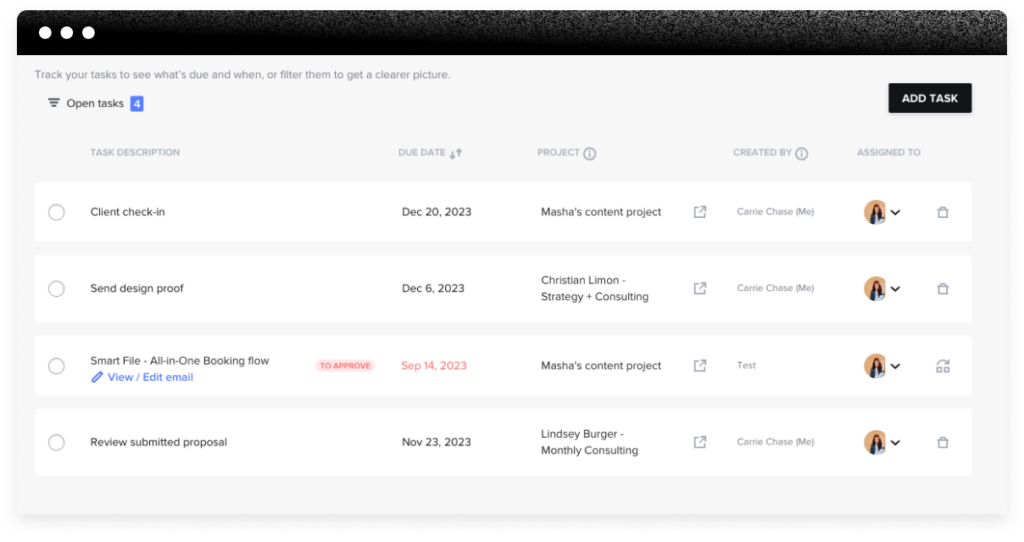Delete the Review submitted proposal task
The height and width of the screenshot is (542, 1024).
(942, 442)
